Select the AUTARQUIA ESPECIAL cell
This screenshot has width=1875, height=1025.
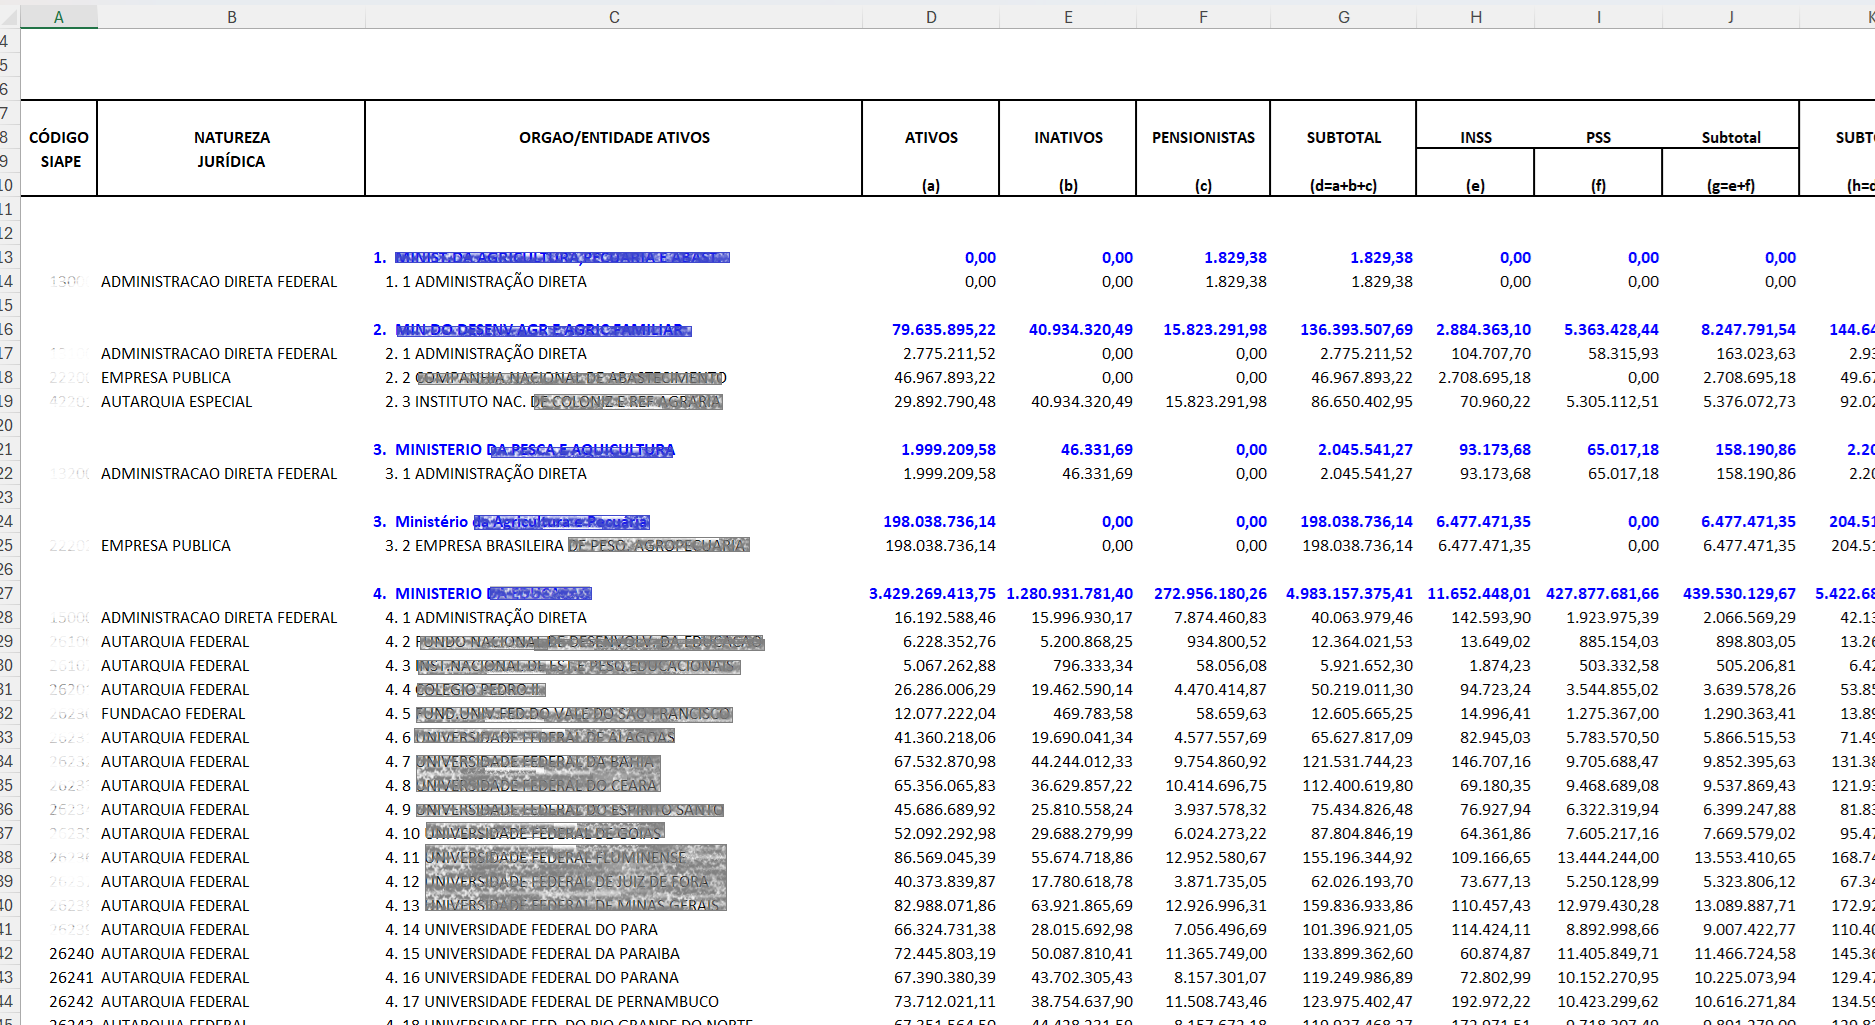pyautogui.click(x=177, y=402)
